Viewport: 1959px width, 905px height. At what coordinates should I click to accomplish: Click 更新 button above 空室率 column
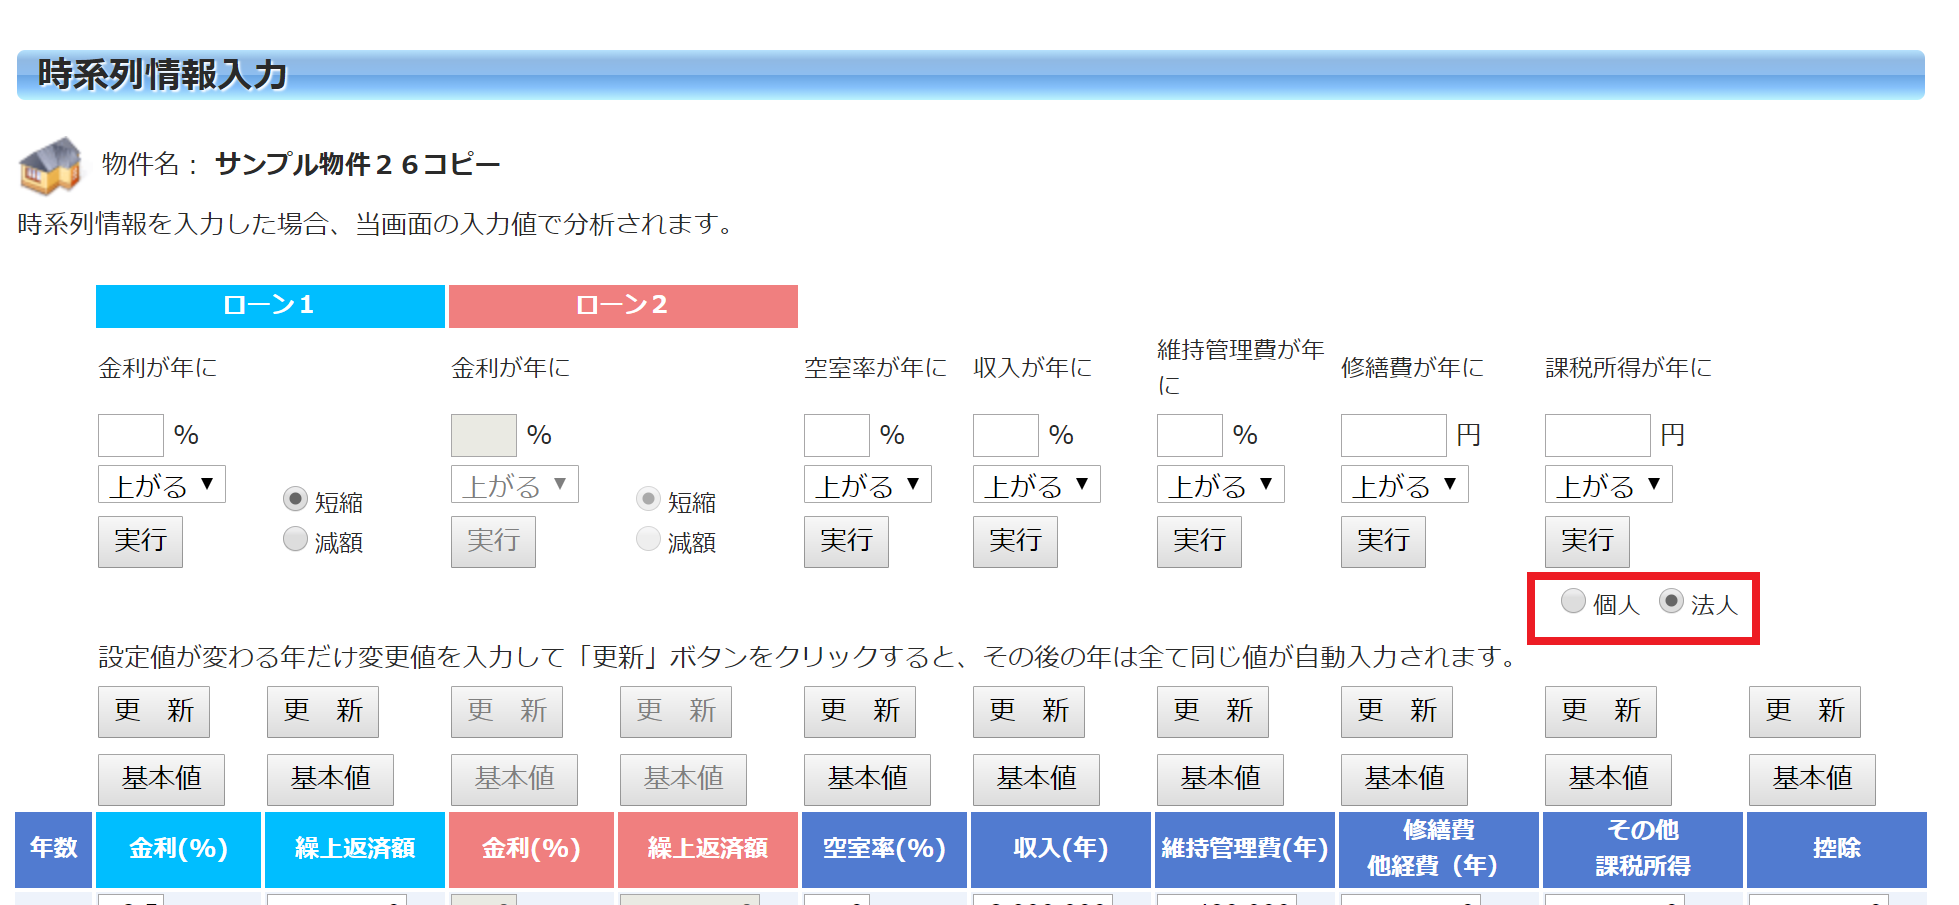point(859,711)
